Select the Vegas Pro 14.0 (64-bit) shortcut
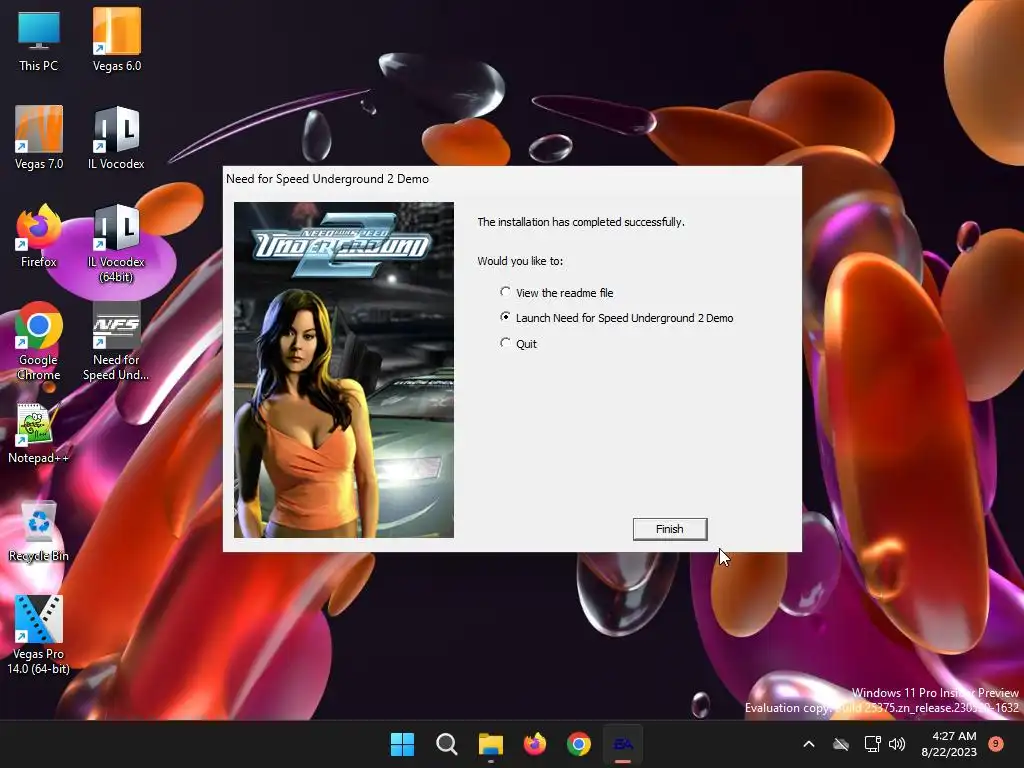This screenshot has height=768, width=1024. point(39,635)
